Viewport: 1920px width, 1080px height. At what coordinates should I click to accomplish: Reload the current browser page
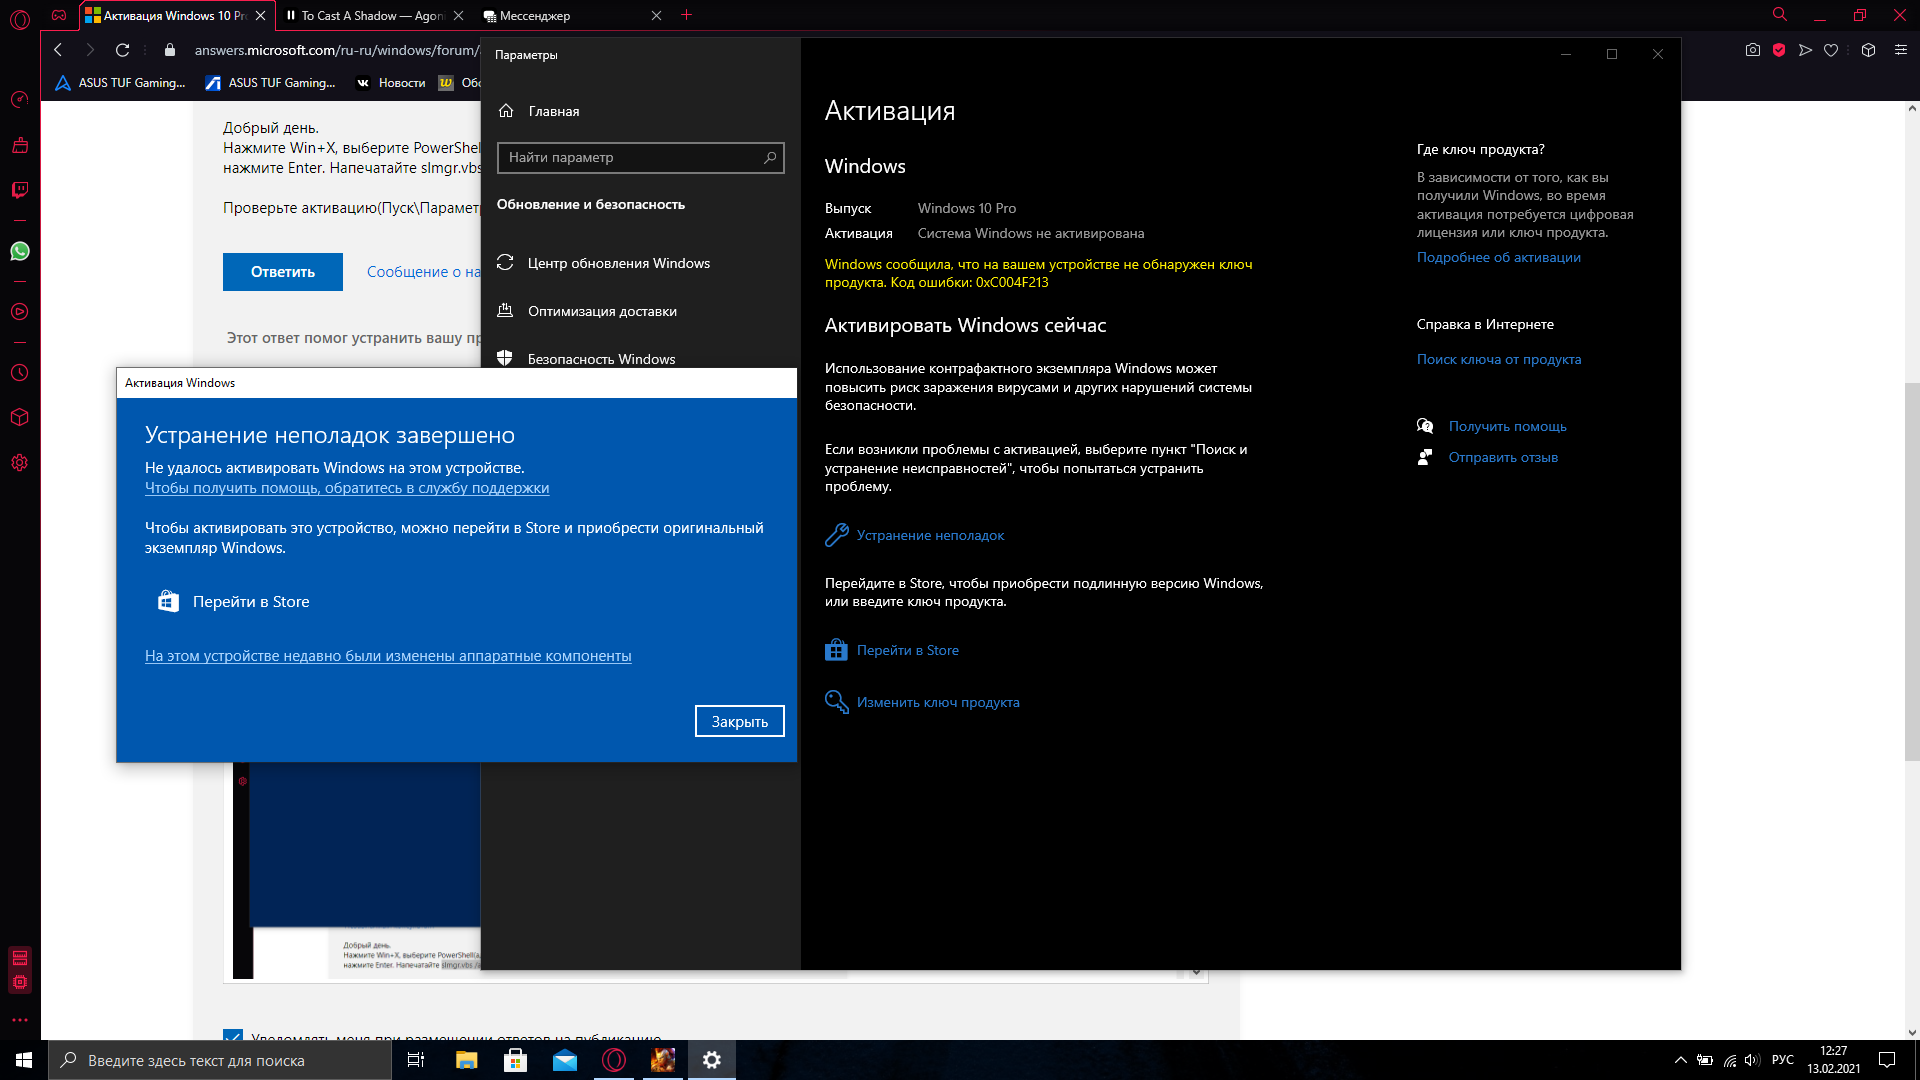122,50
